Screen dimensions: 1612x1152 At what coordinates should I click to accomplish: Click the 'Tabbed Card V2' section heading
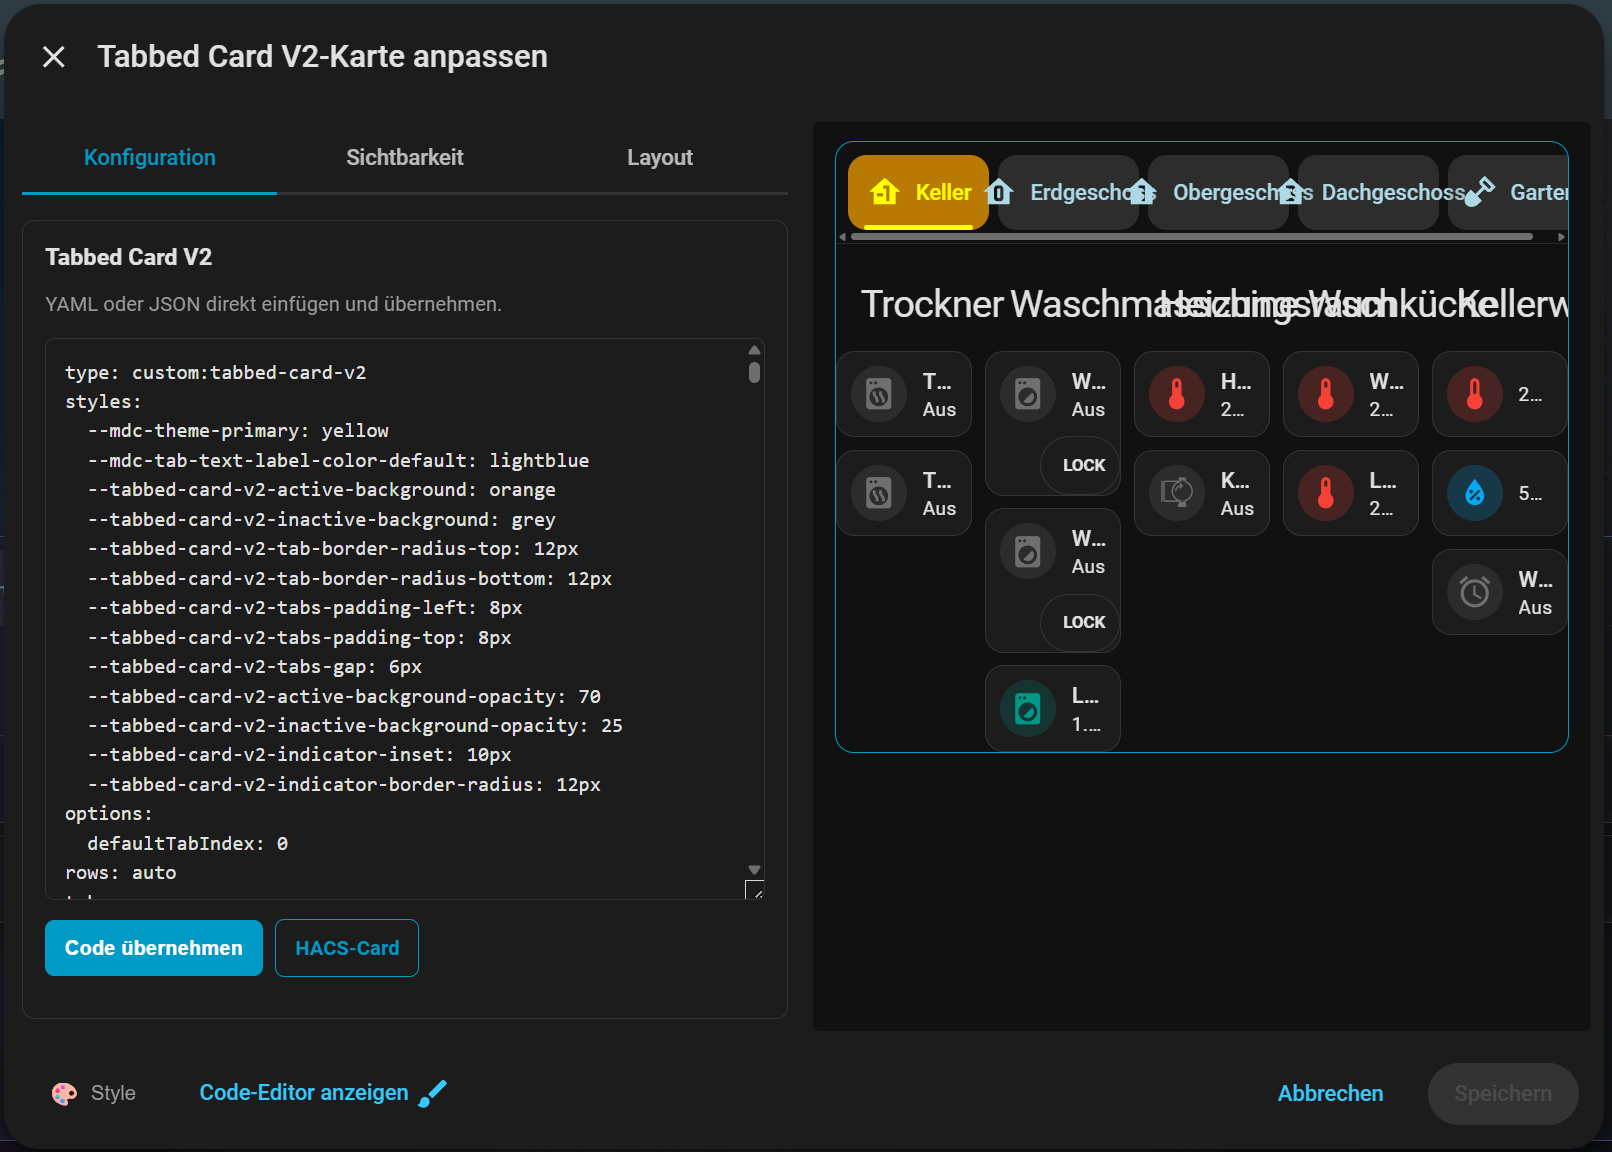coord(129,257)
